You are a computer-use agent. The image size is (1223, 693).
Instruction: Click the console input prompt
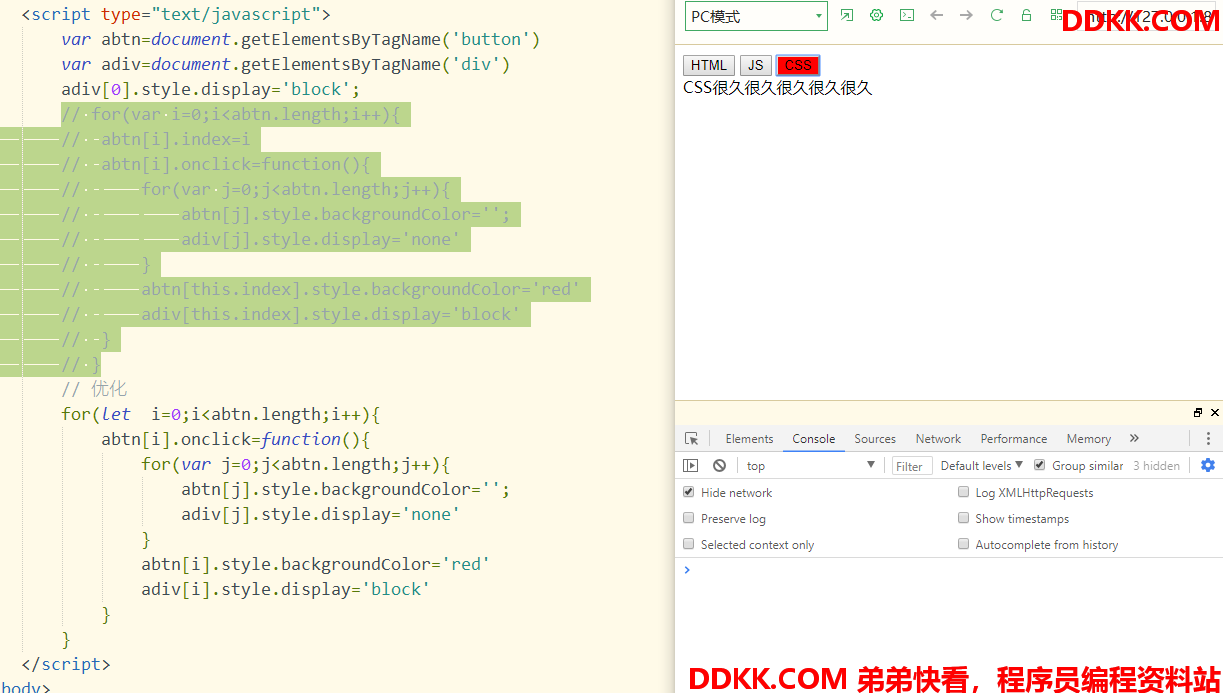click(x=949, y=570)
